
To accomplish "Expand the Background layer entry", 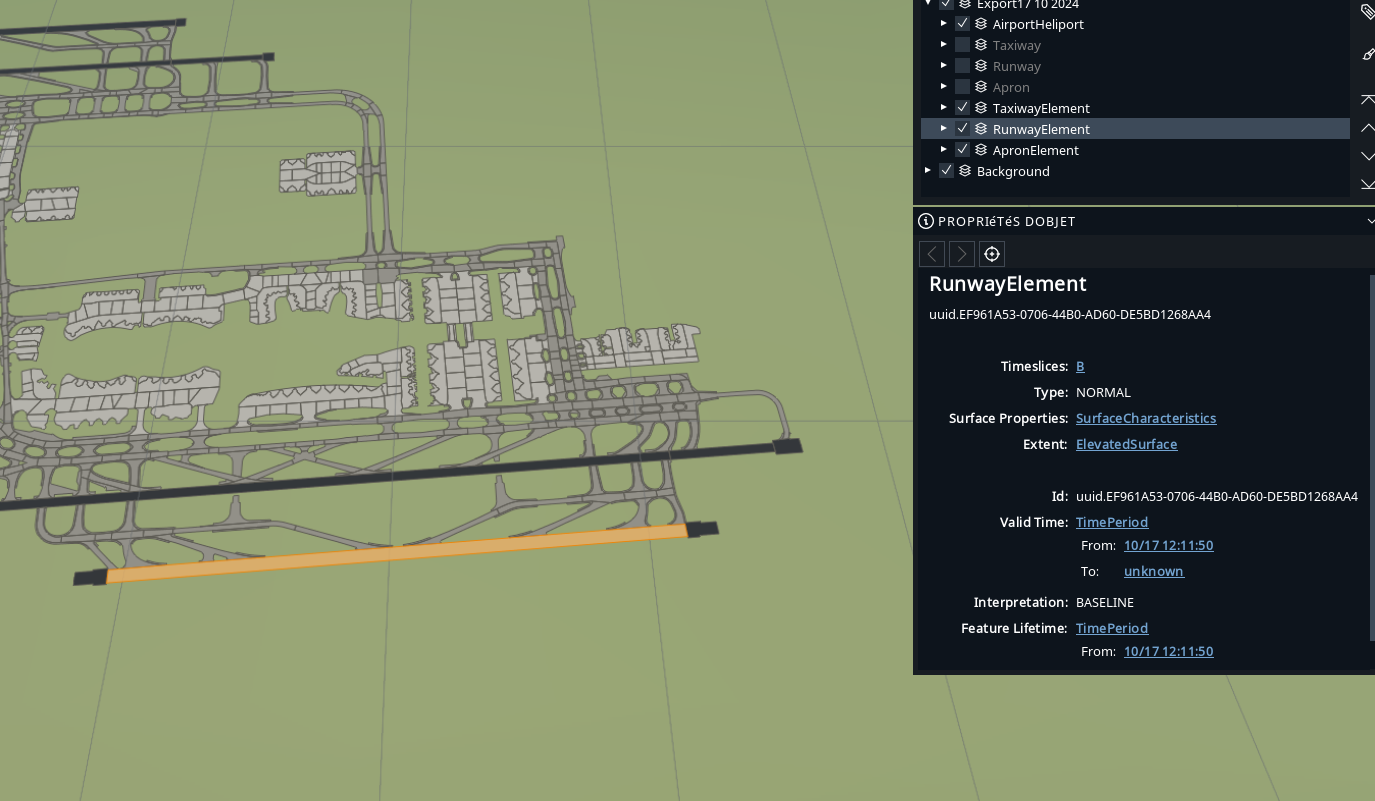I will [x=928, y=170].
